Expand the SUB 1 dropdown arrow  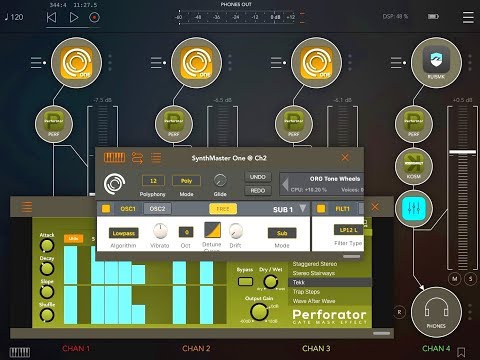(x=302, y=209)
